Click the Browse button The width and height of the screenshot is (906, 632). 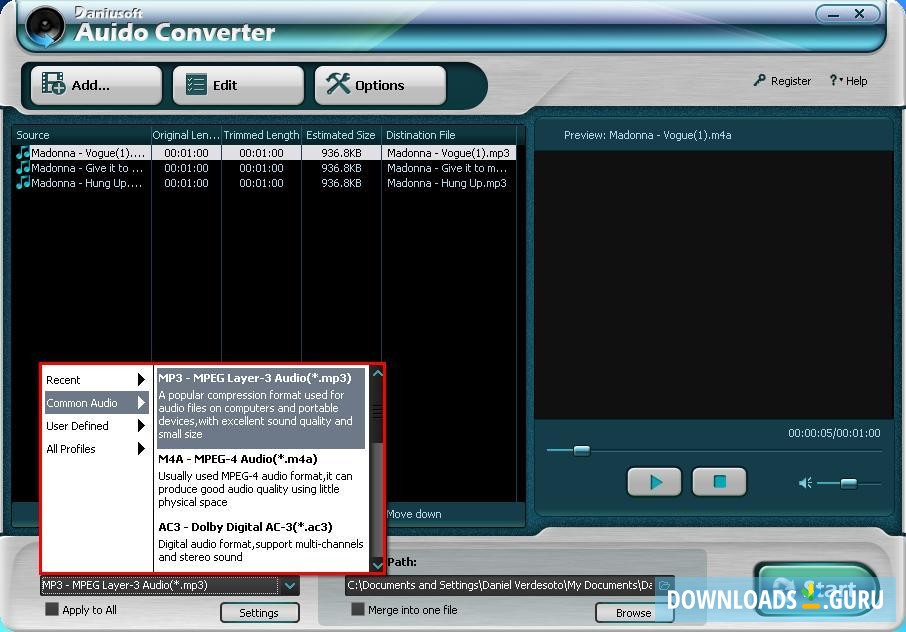pyautogui.click(x=634, y=613)
